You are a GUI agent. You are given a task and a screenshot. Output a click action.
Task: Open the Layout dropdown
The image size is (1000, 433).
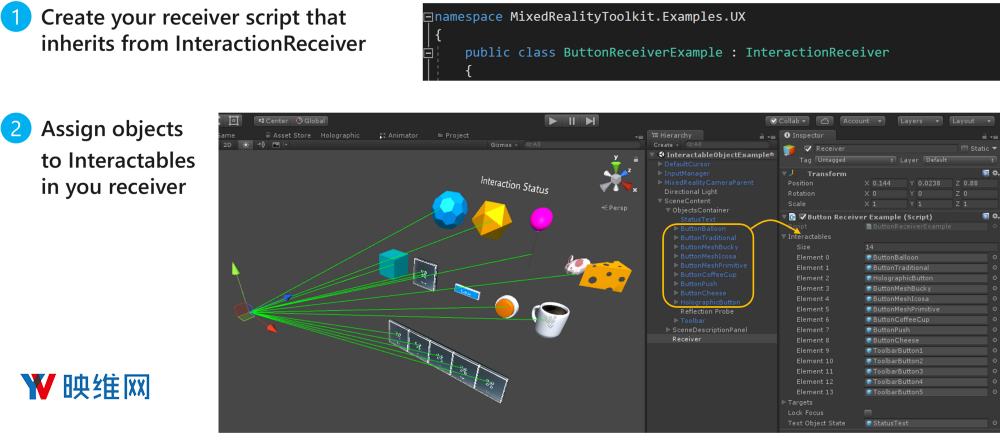pyautogui.click(x=970, y=121)
